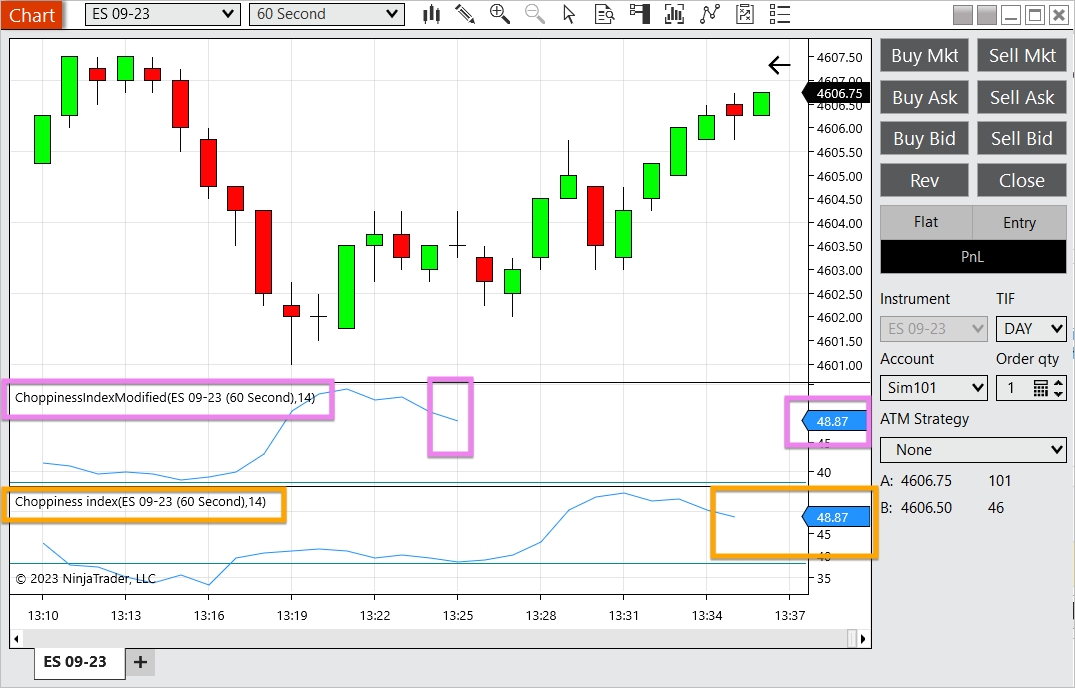Click the Flat position cell
This screenshot has height=688, width=1075.
[x=926, y=223]
